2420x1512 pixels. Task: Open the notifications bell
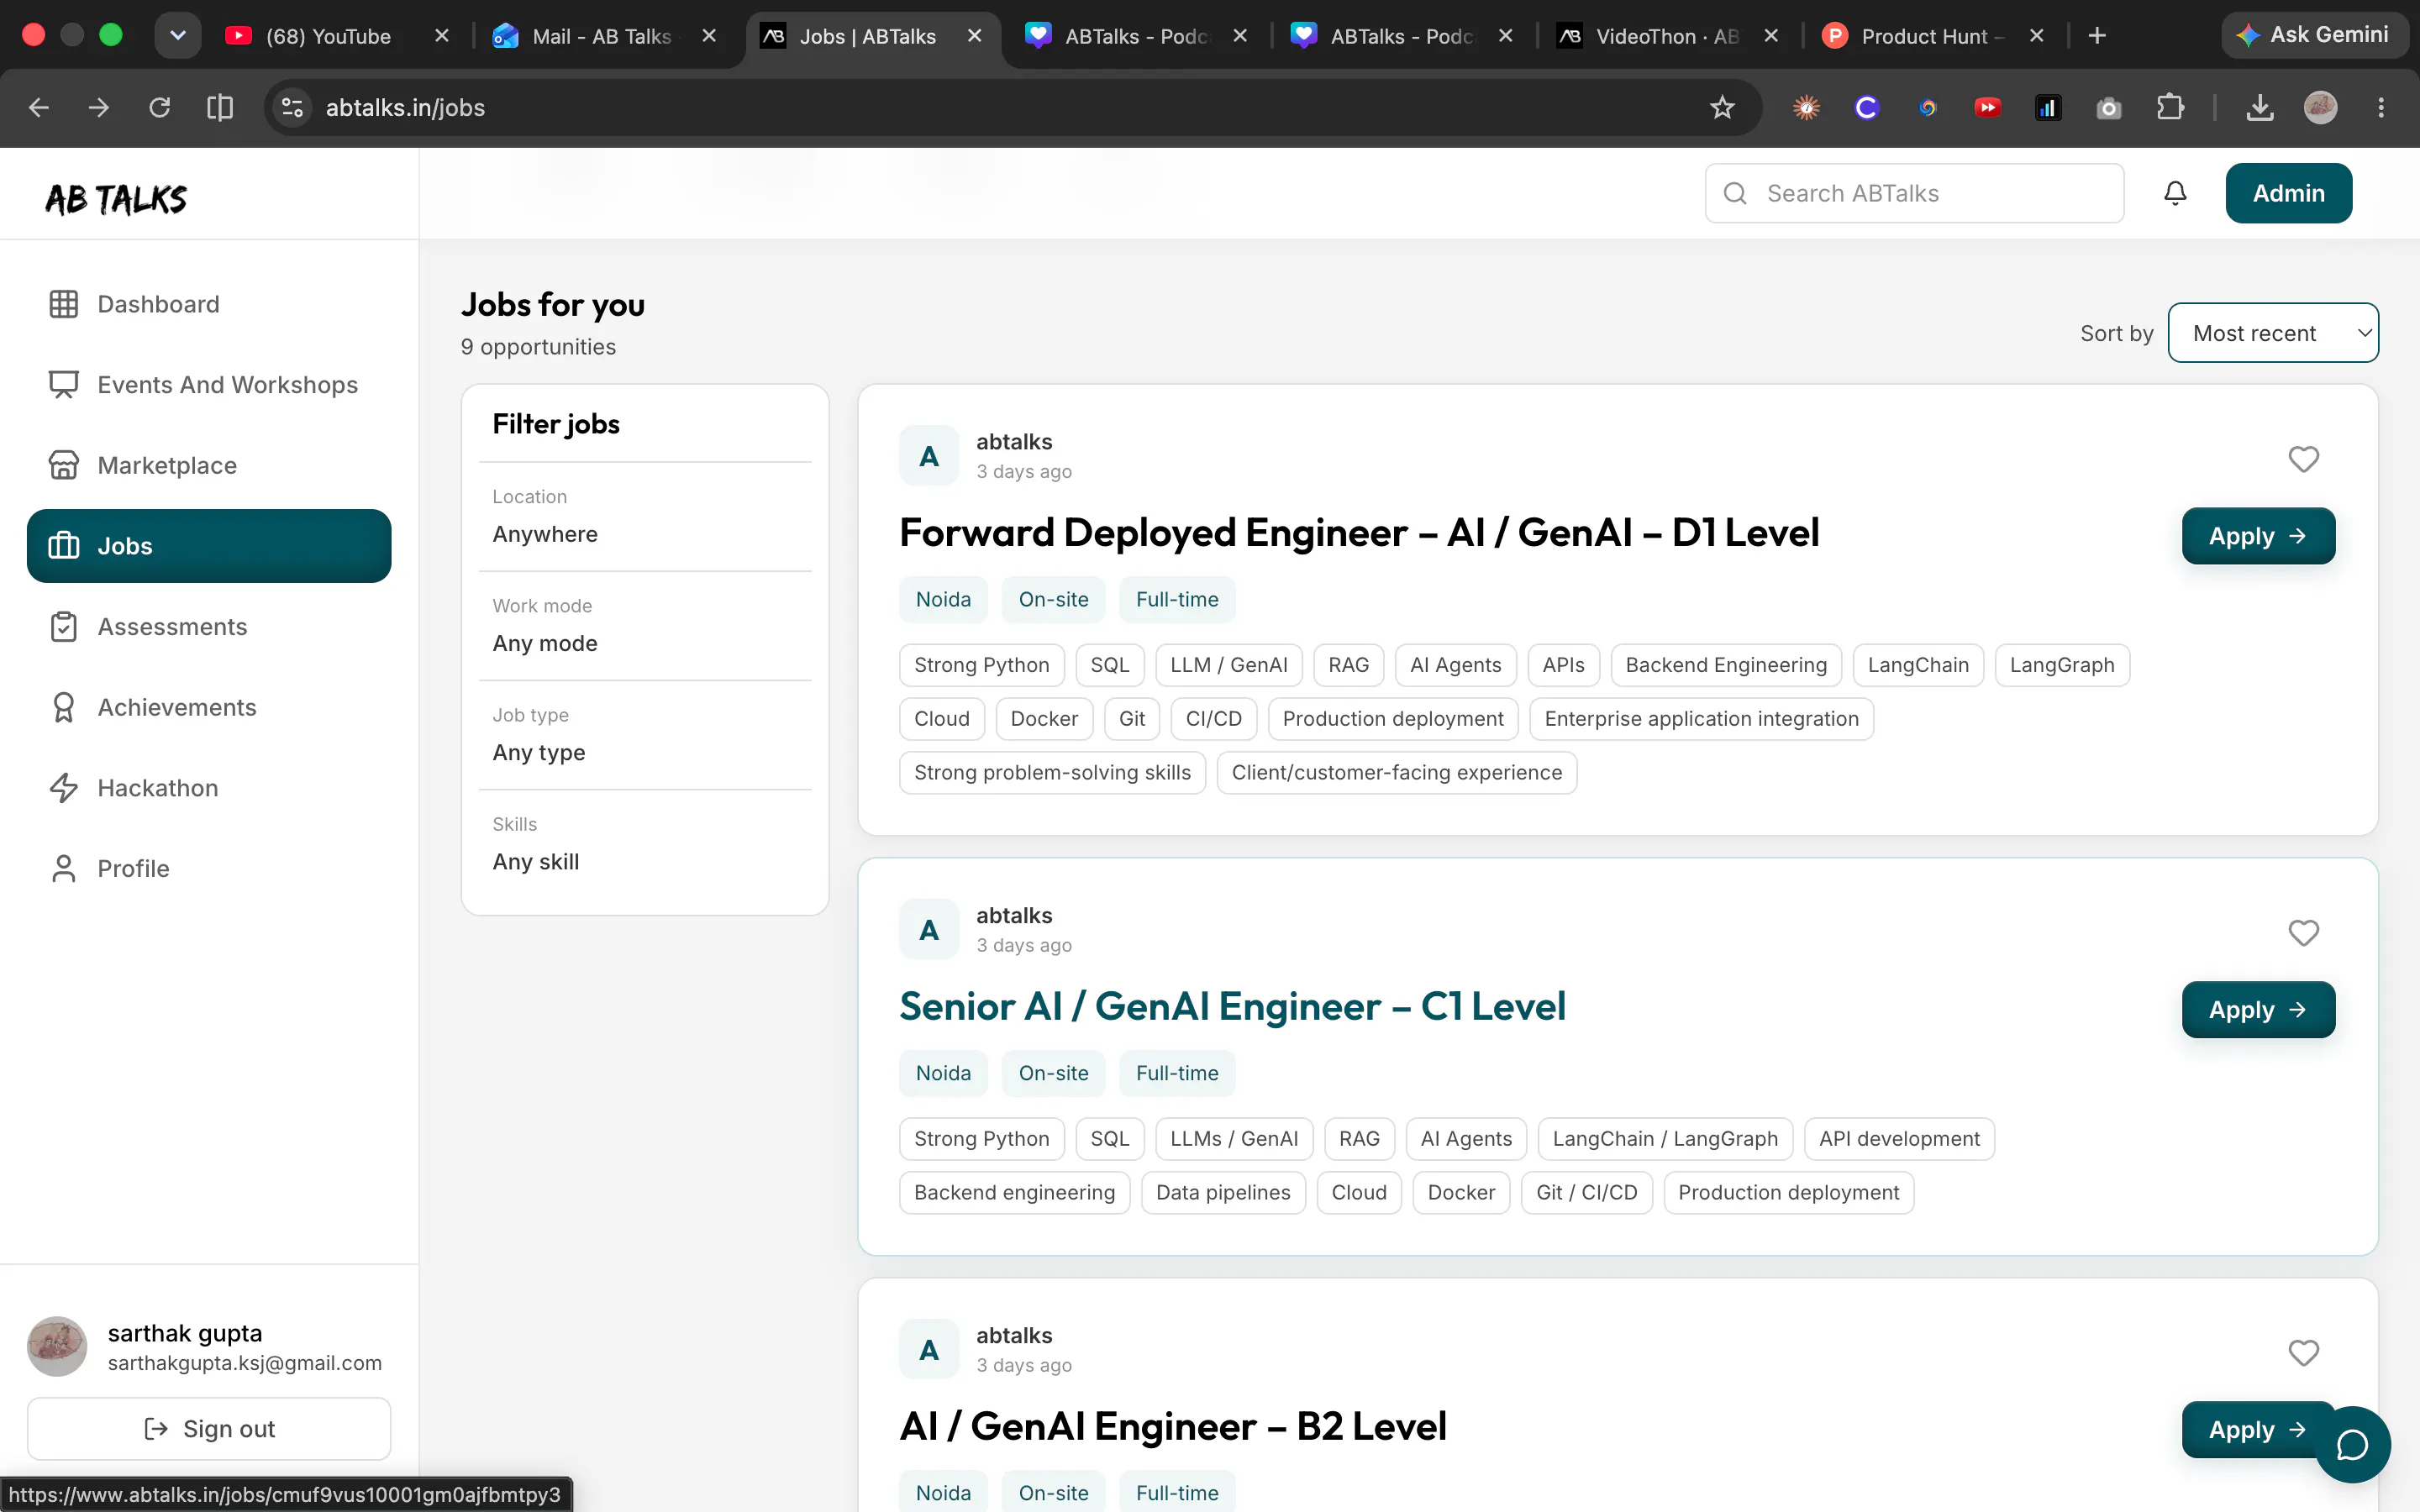point(2175,193)
